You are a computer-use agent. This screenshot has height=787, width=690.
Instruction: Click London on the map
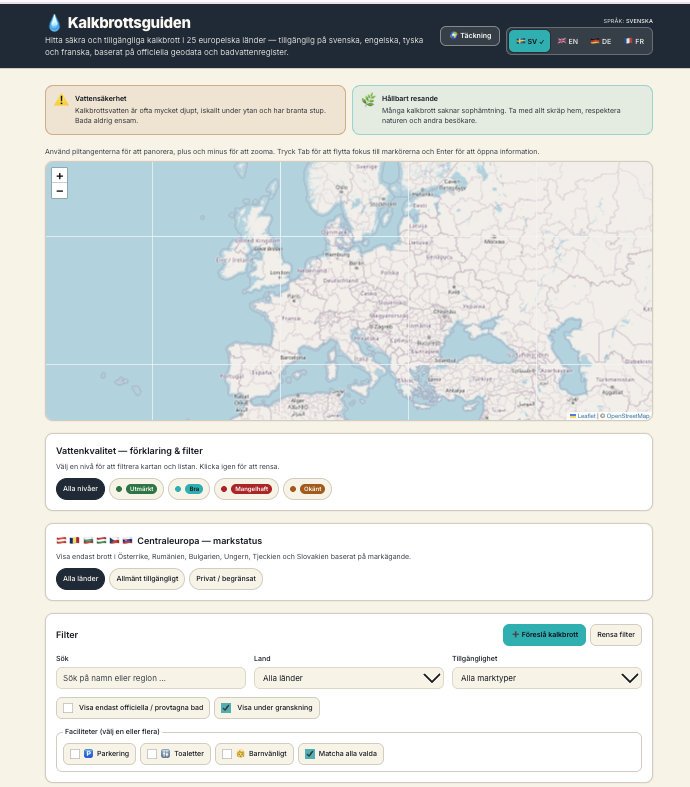[x=280, y=273]
